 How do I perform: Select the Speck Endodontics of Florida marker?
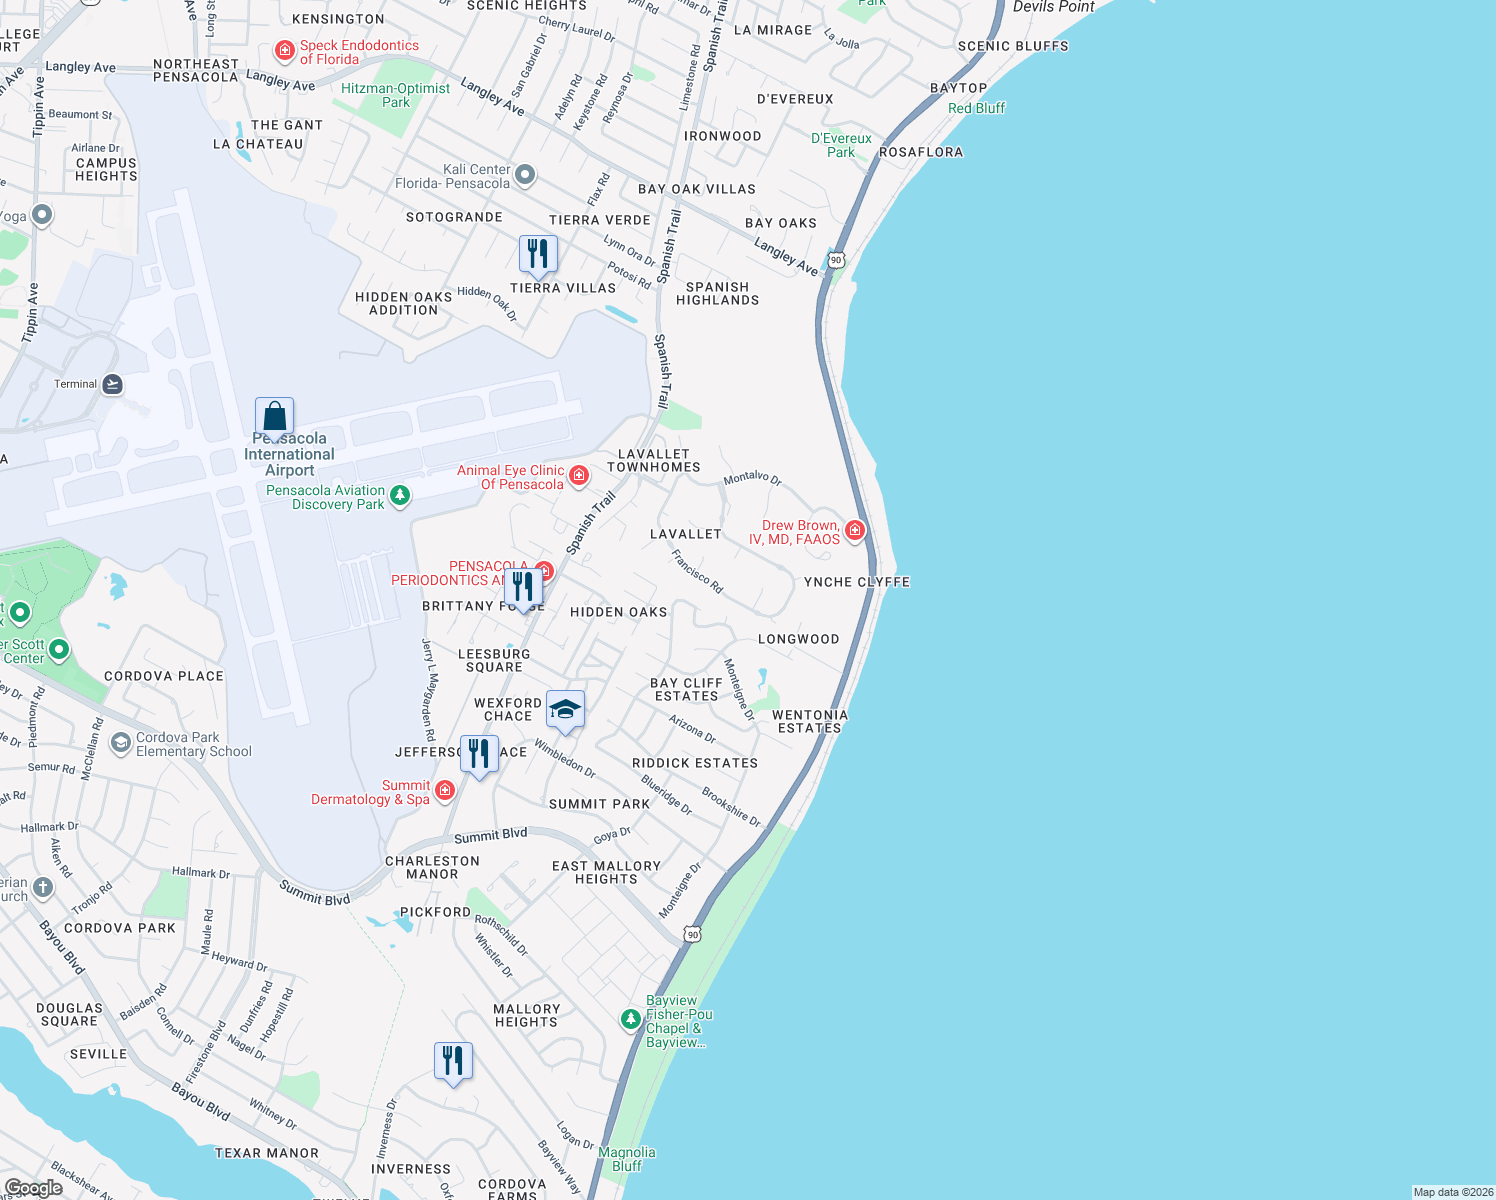coord(283,47)
